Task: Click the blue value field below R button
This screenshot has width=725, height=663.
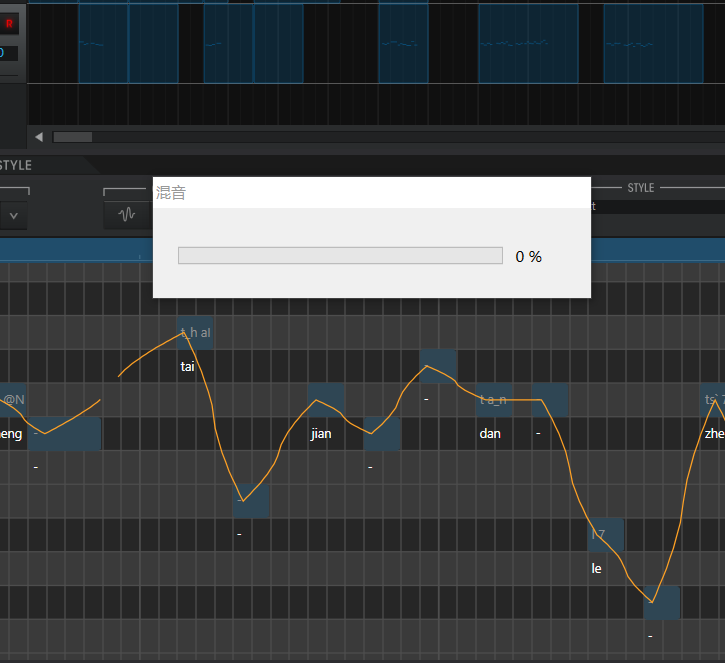Action: 8,53
